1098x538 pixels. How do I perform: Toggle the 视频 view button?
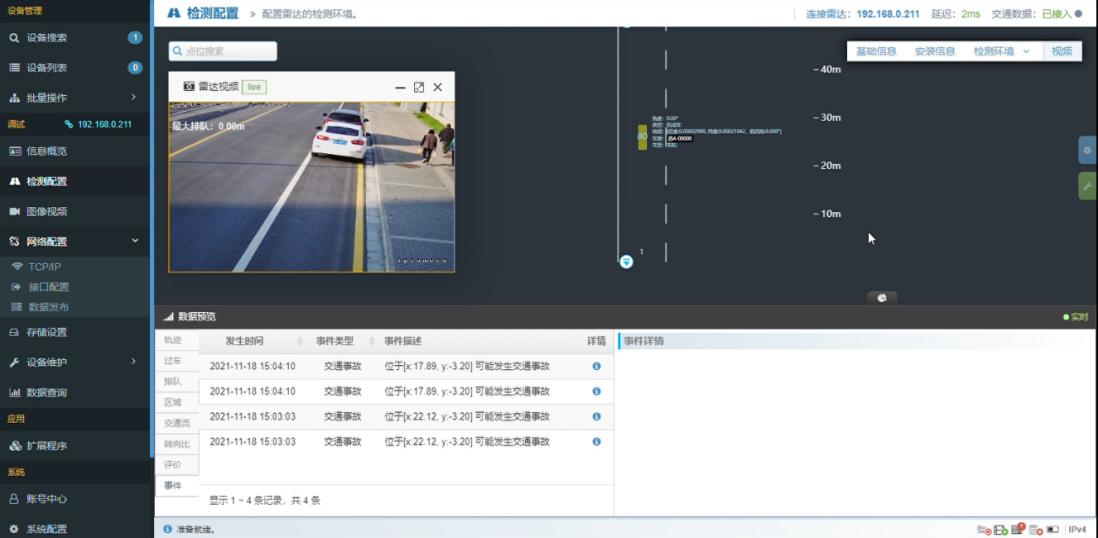point(1061,51)
